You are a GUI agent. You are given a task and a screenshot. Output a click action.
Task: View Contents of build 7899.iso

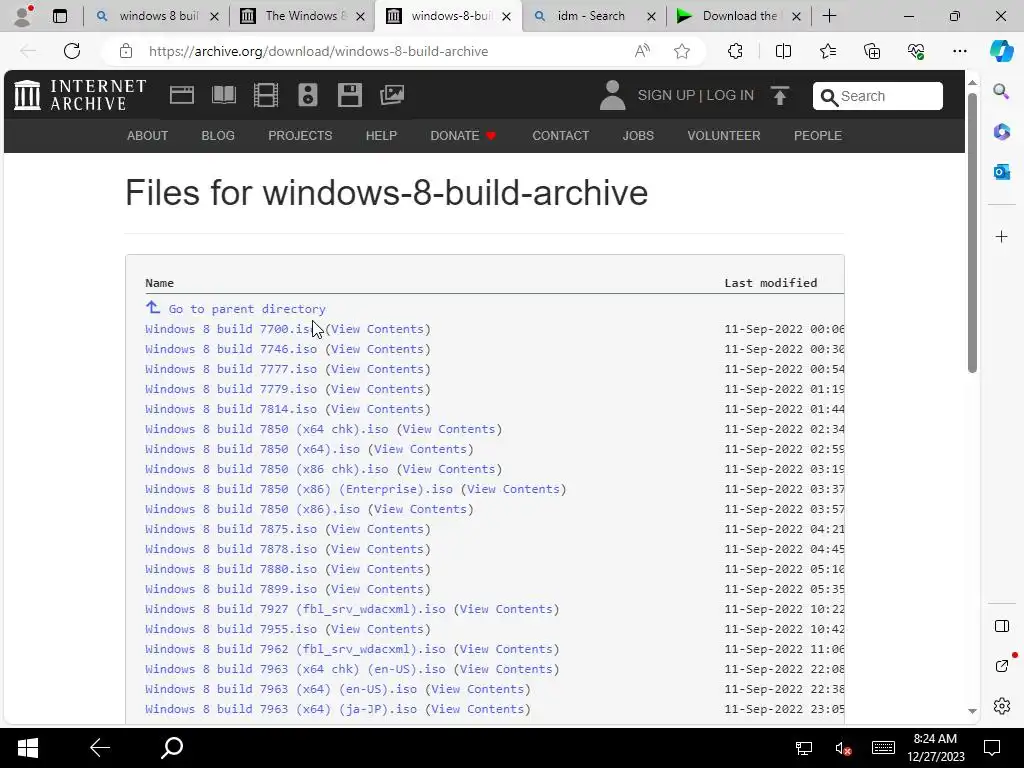[378, 589]
